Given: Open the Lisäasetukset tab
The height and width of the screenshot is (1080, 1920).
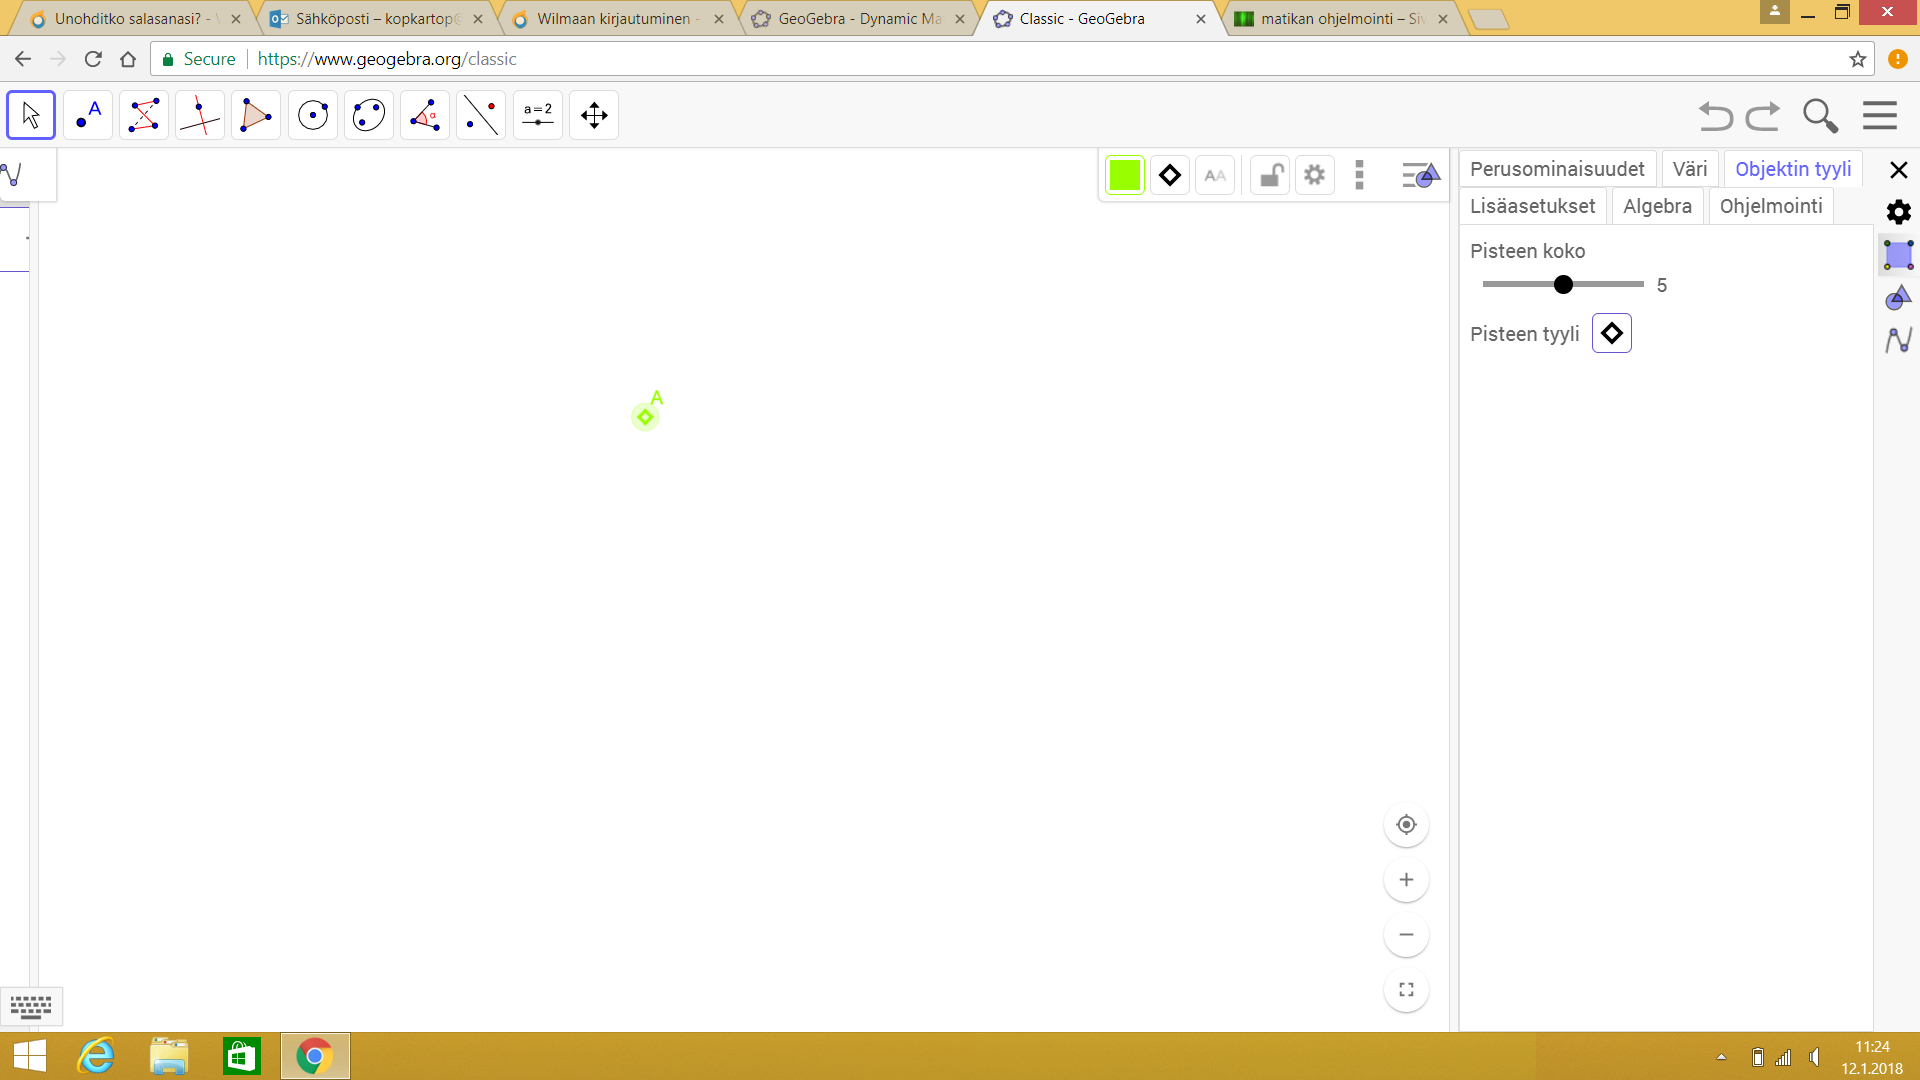Looking at the screenshot, I should coord(1532,206).
